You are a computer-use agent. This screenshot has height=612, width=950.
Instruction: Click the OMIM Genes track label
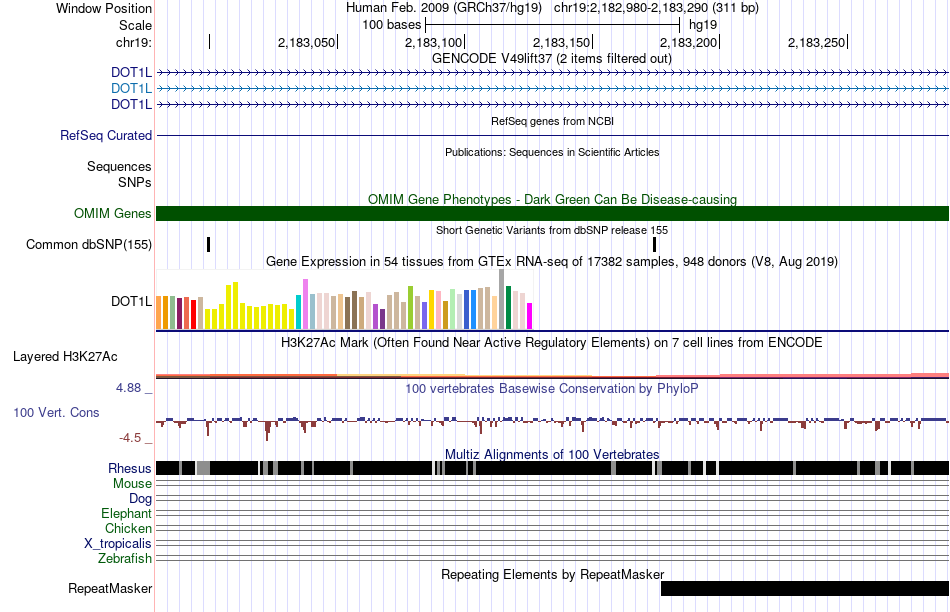113,213
